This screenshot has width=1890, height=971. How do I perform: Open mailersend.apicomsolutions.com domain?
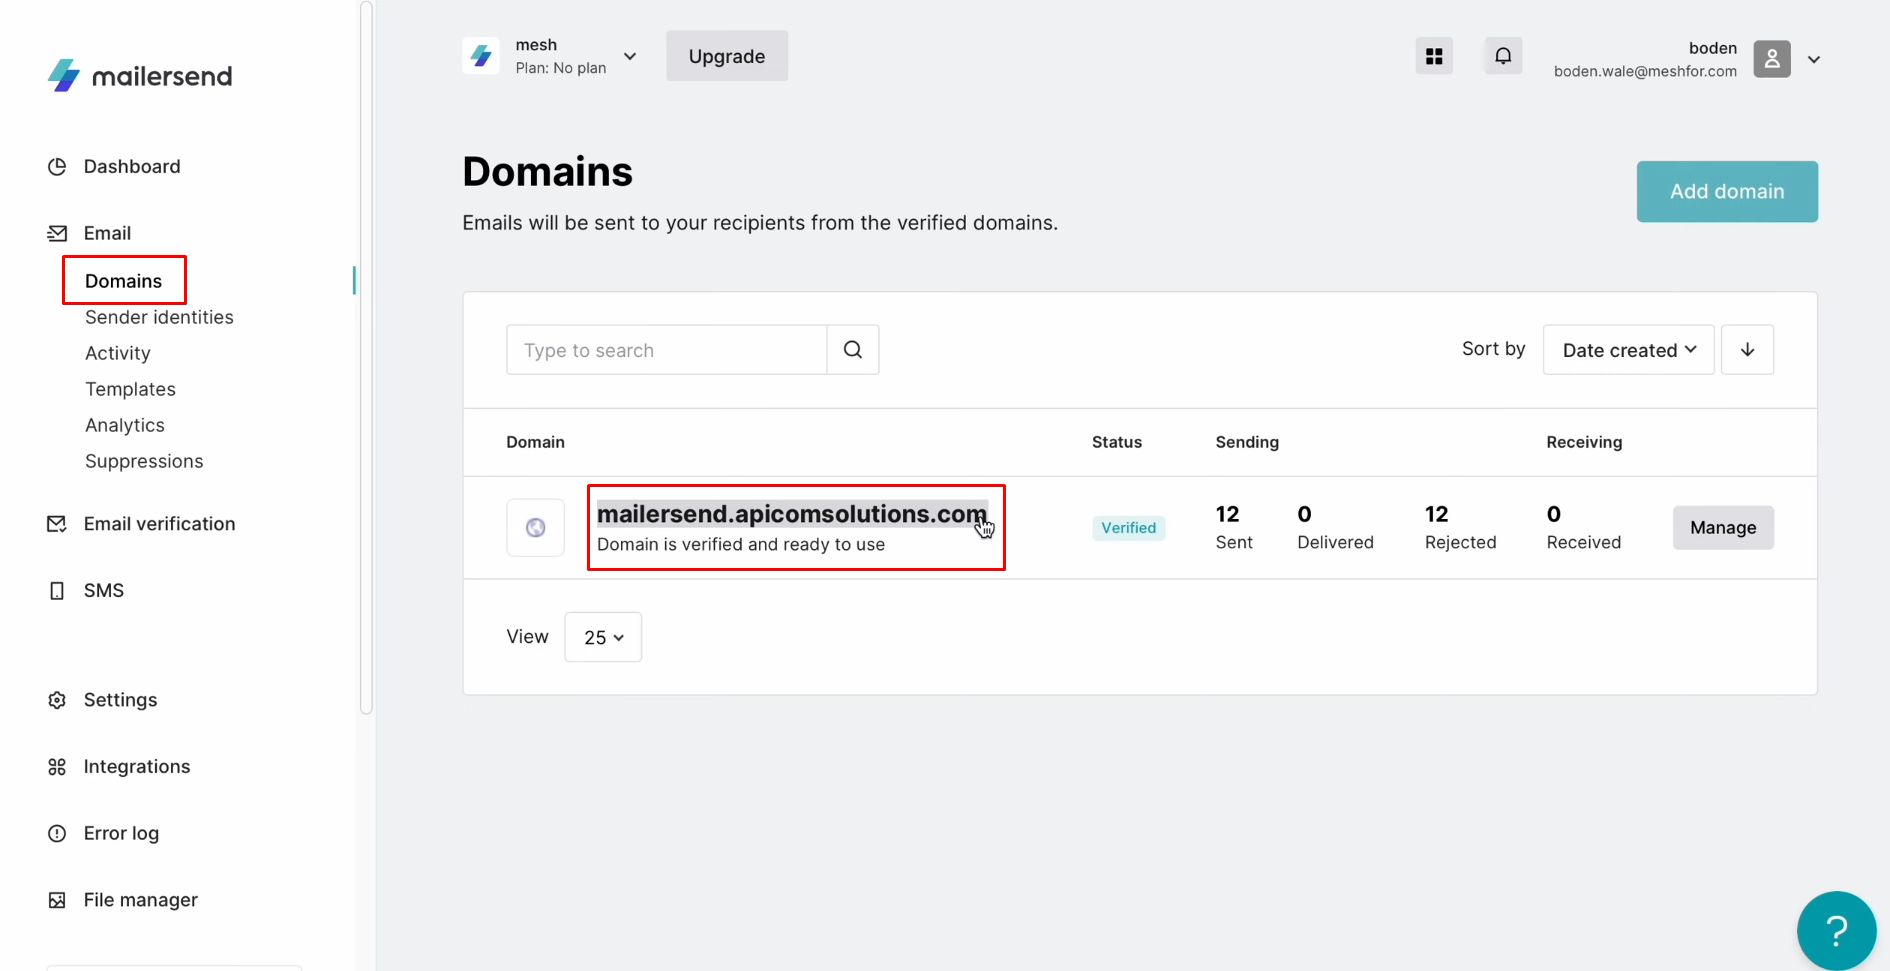pyautogui.click(x=792, y=514)
